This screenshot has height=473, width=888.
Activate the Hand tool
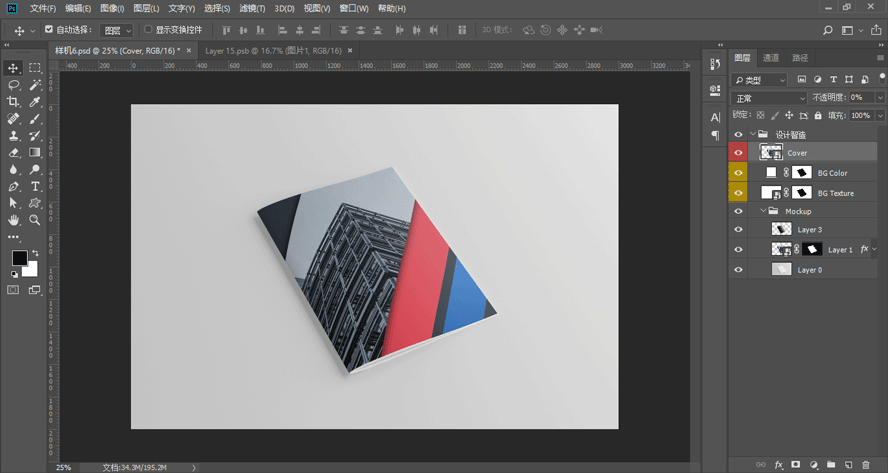pos(13,219)
